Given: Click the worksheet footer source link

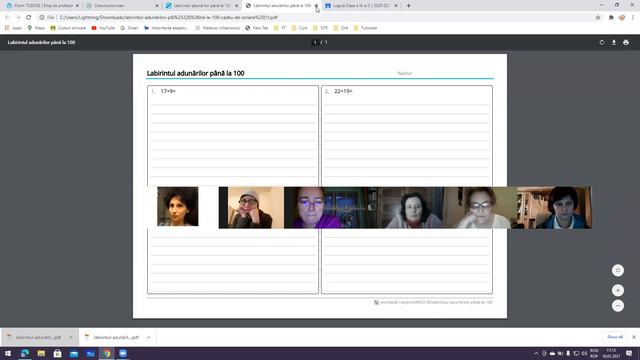Looking at the screenshot, I should (x=433, y=302).
